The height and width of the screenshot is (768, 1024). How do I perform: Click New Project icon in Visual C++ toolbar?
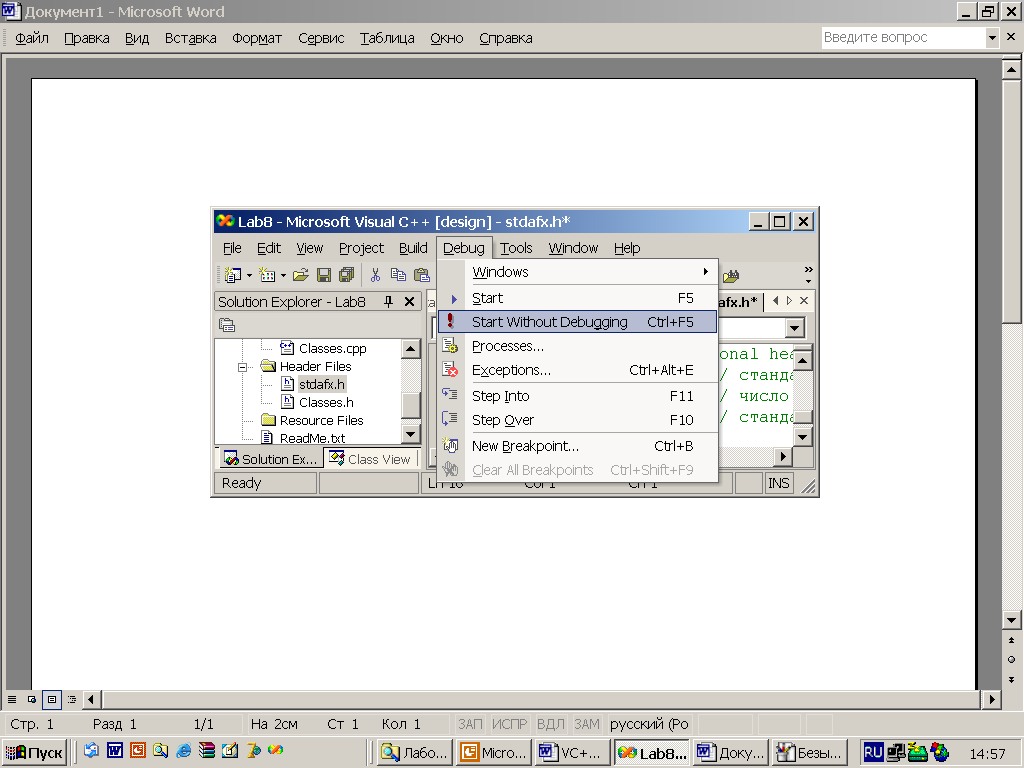[x=232, y=275]
